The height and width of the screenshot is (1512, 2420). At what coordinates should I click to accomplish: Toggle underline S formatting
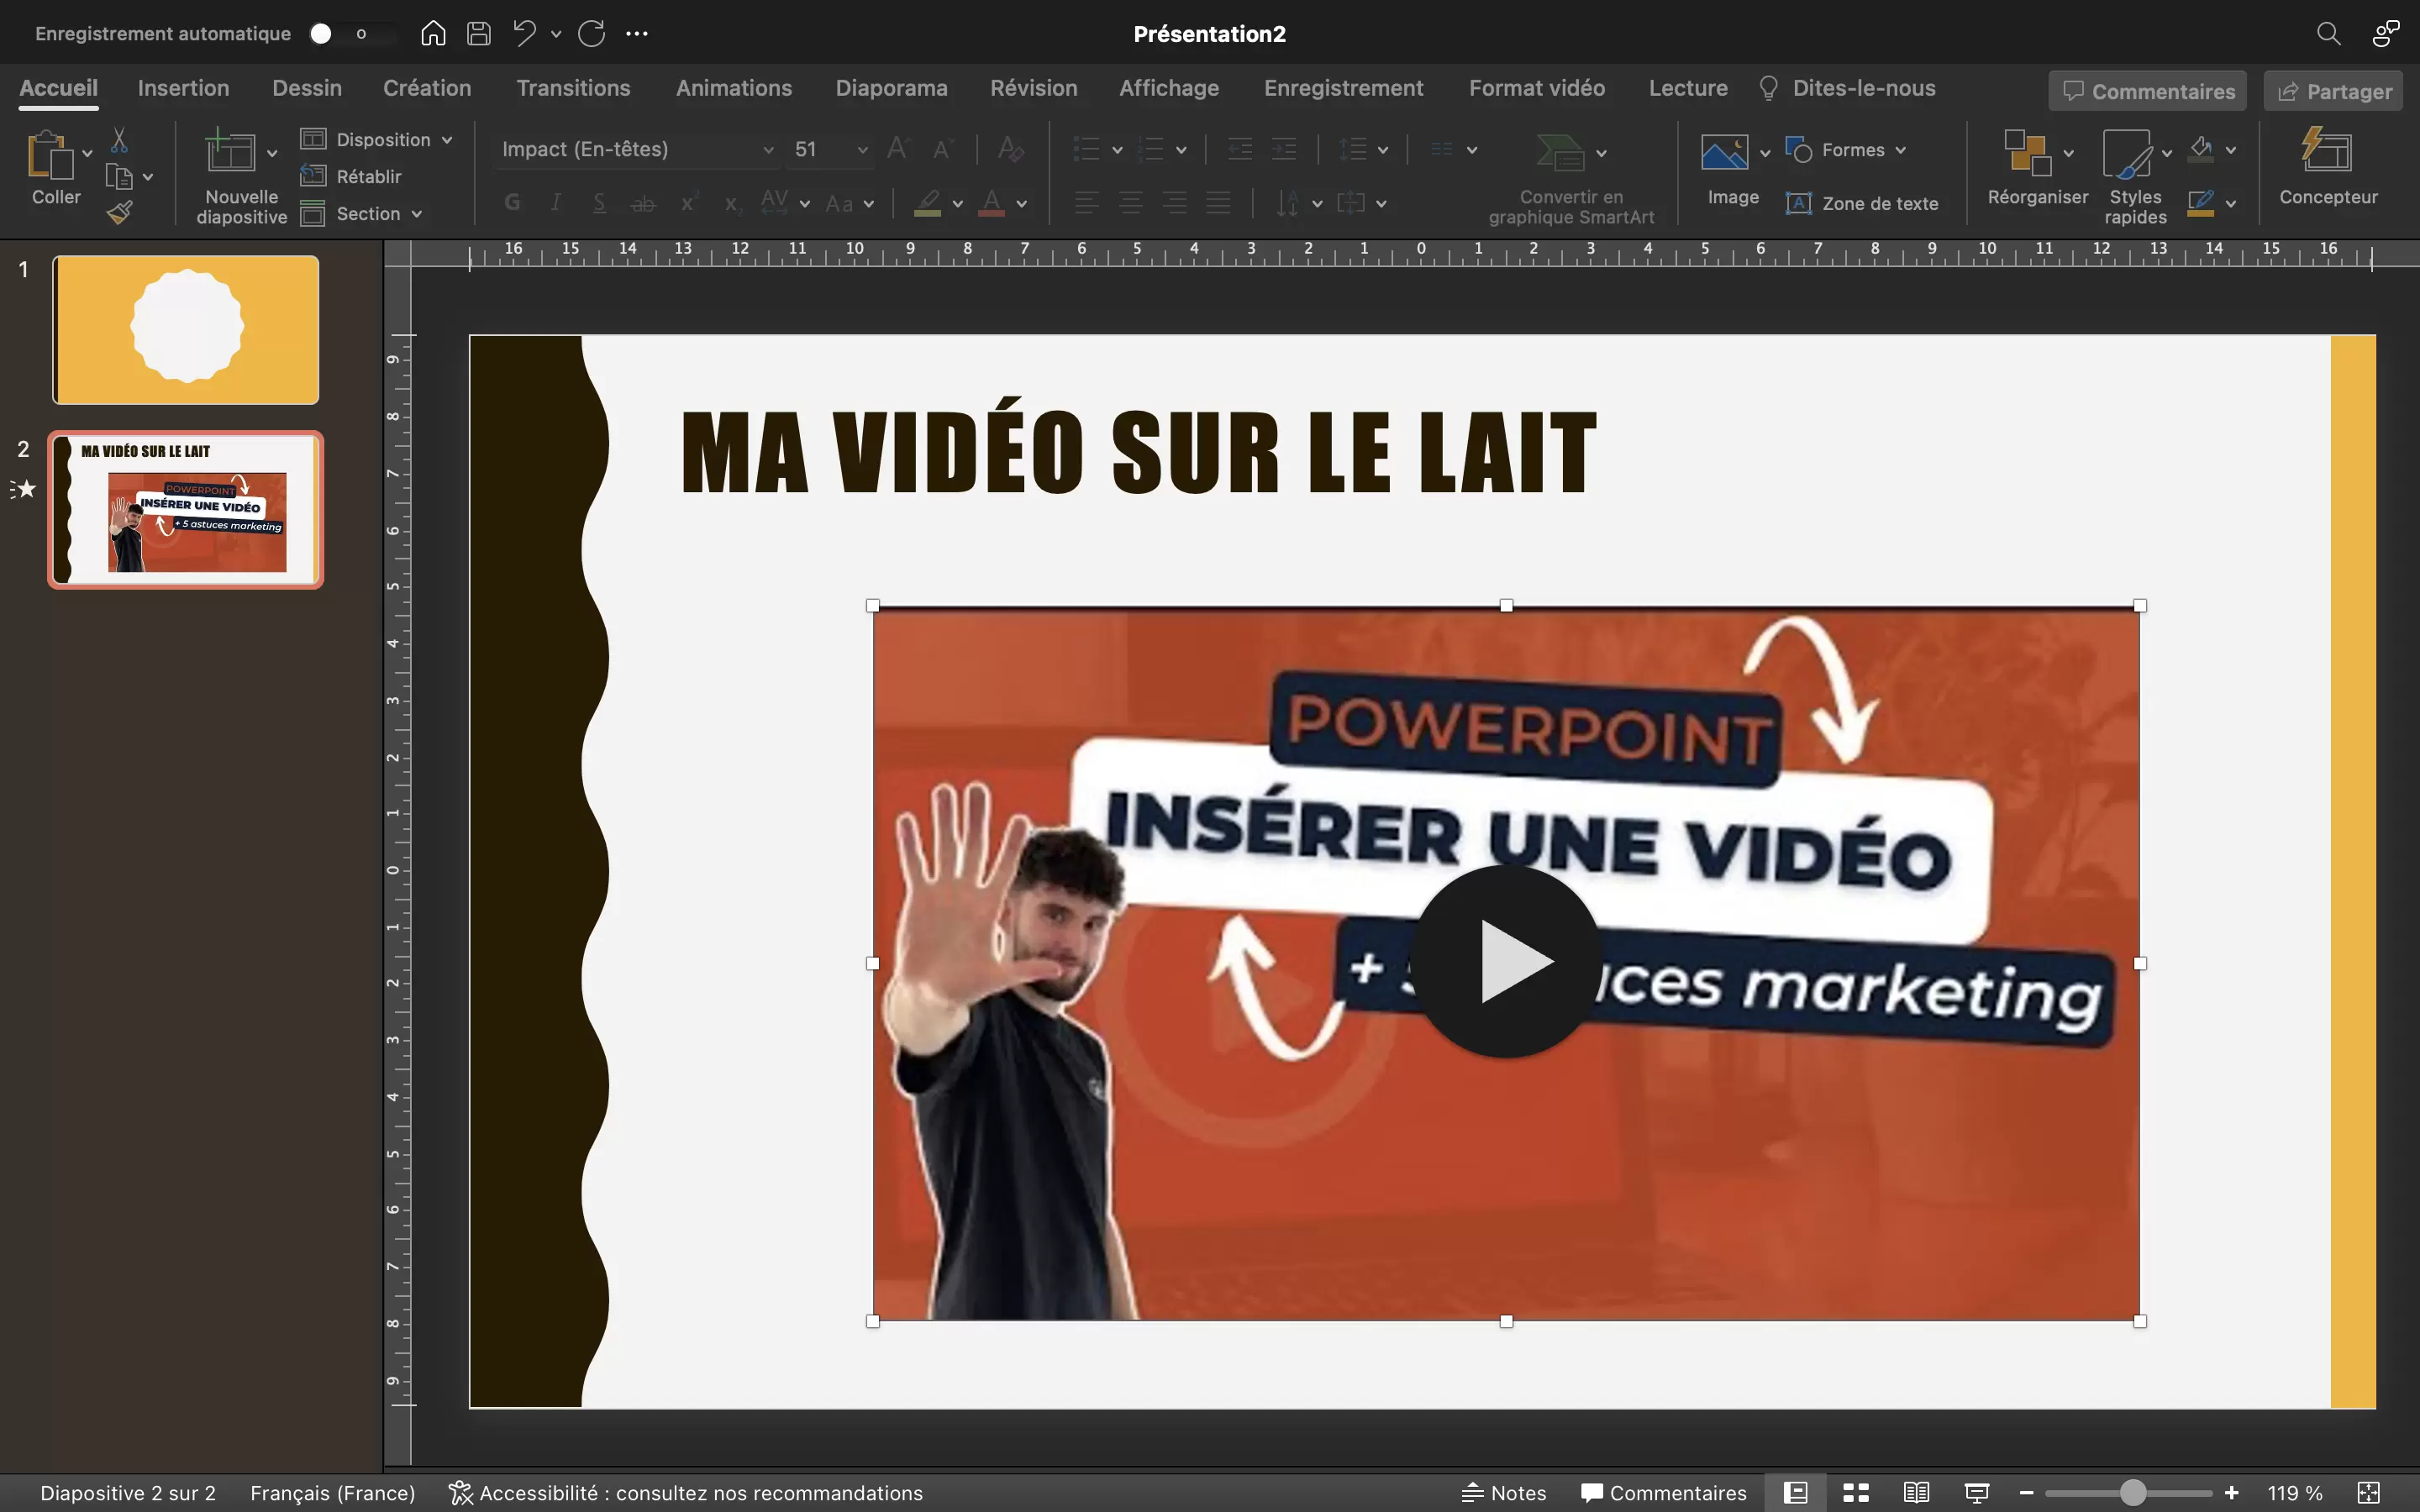[x=599, y=203]
